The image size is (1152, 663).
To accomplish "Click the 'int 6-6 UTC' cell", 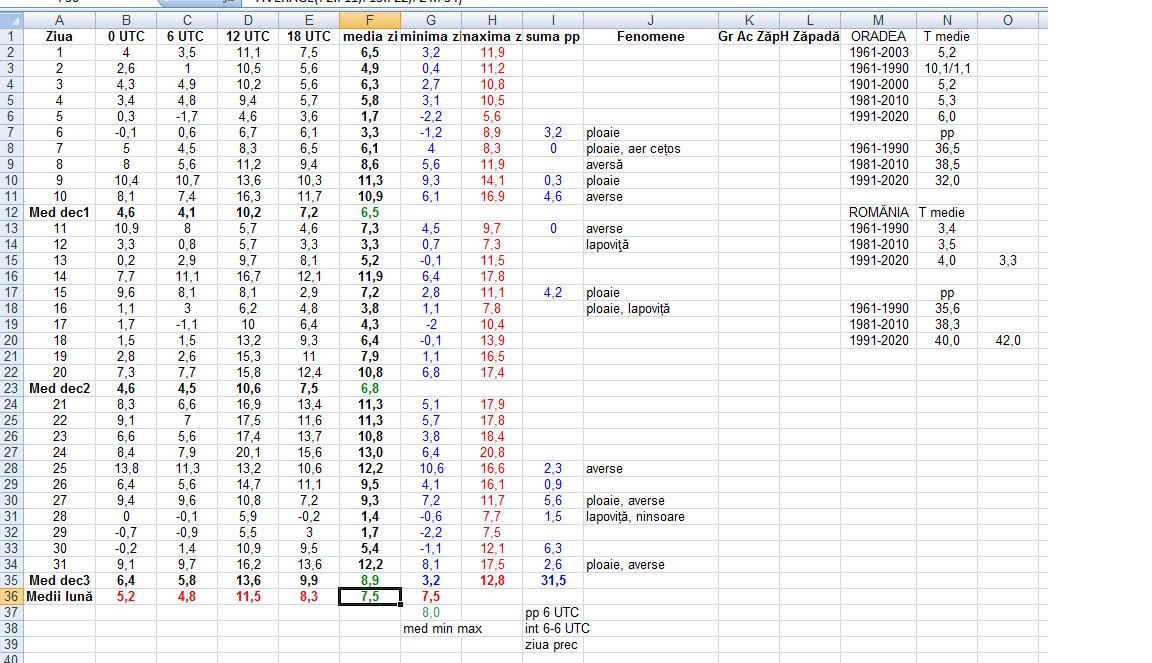I will pos(558,628).
